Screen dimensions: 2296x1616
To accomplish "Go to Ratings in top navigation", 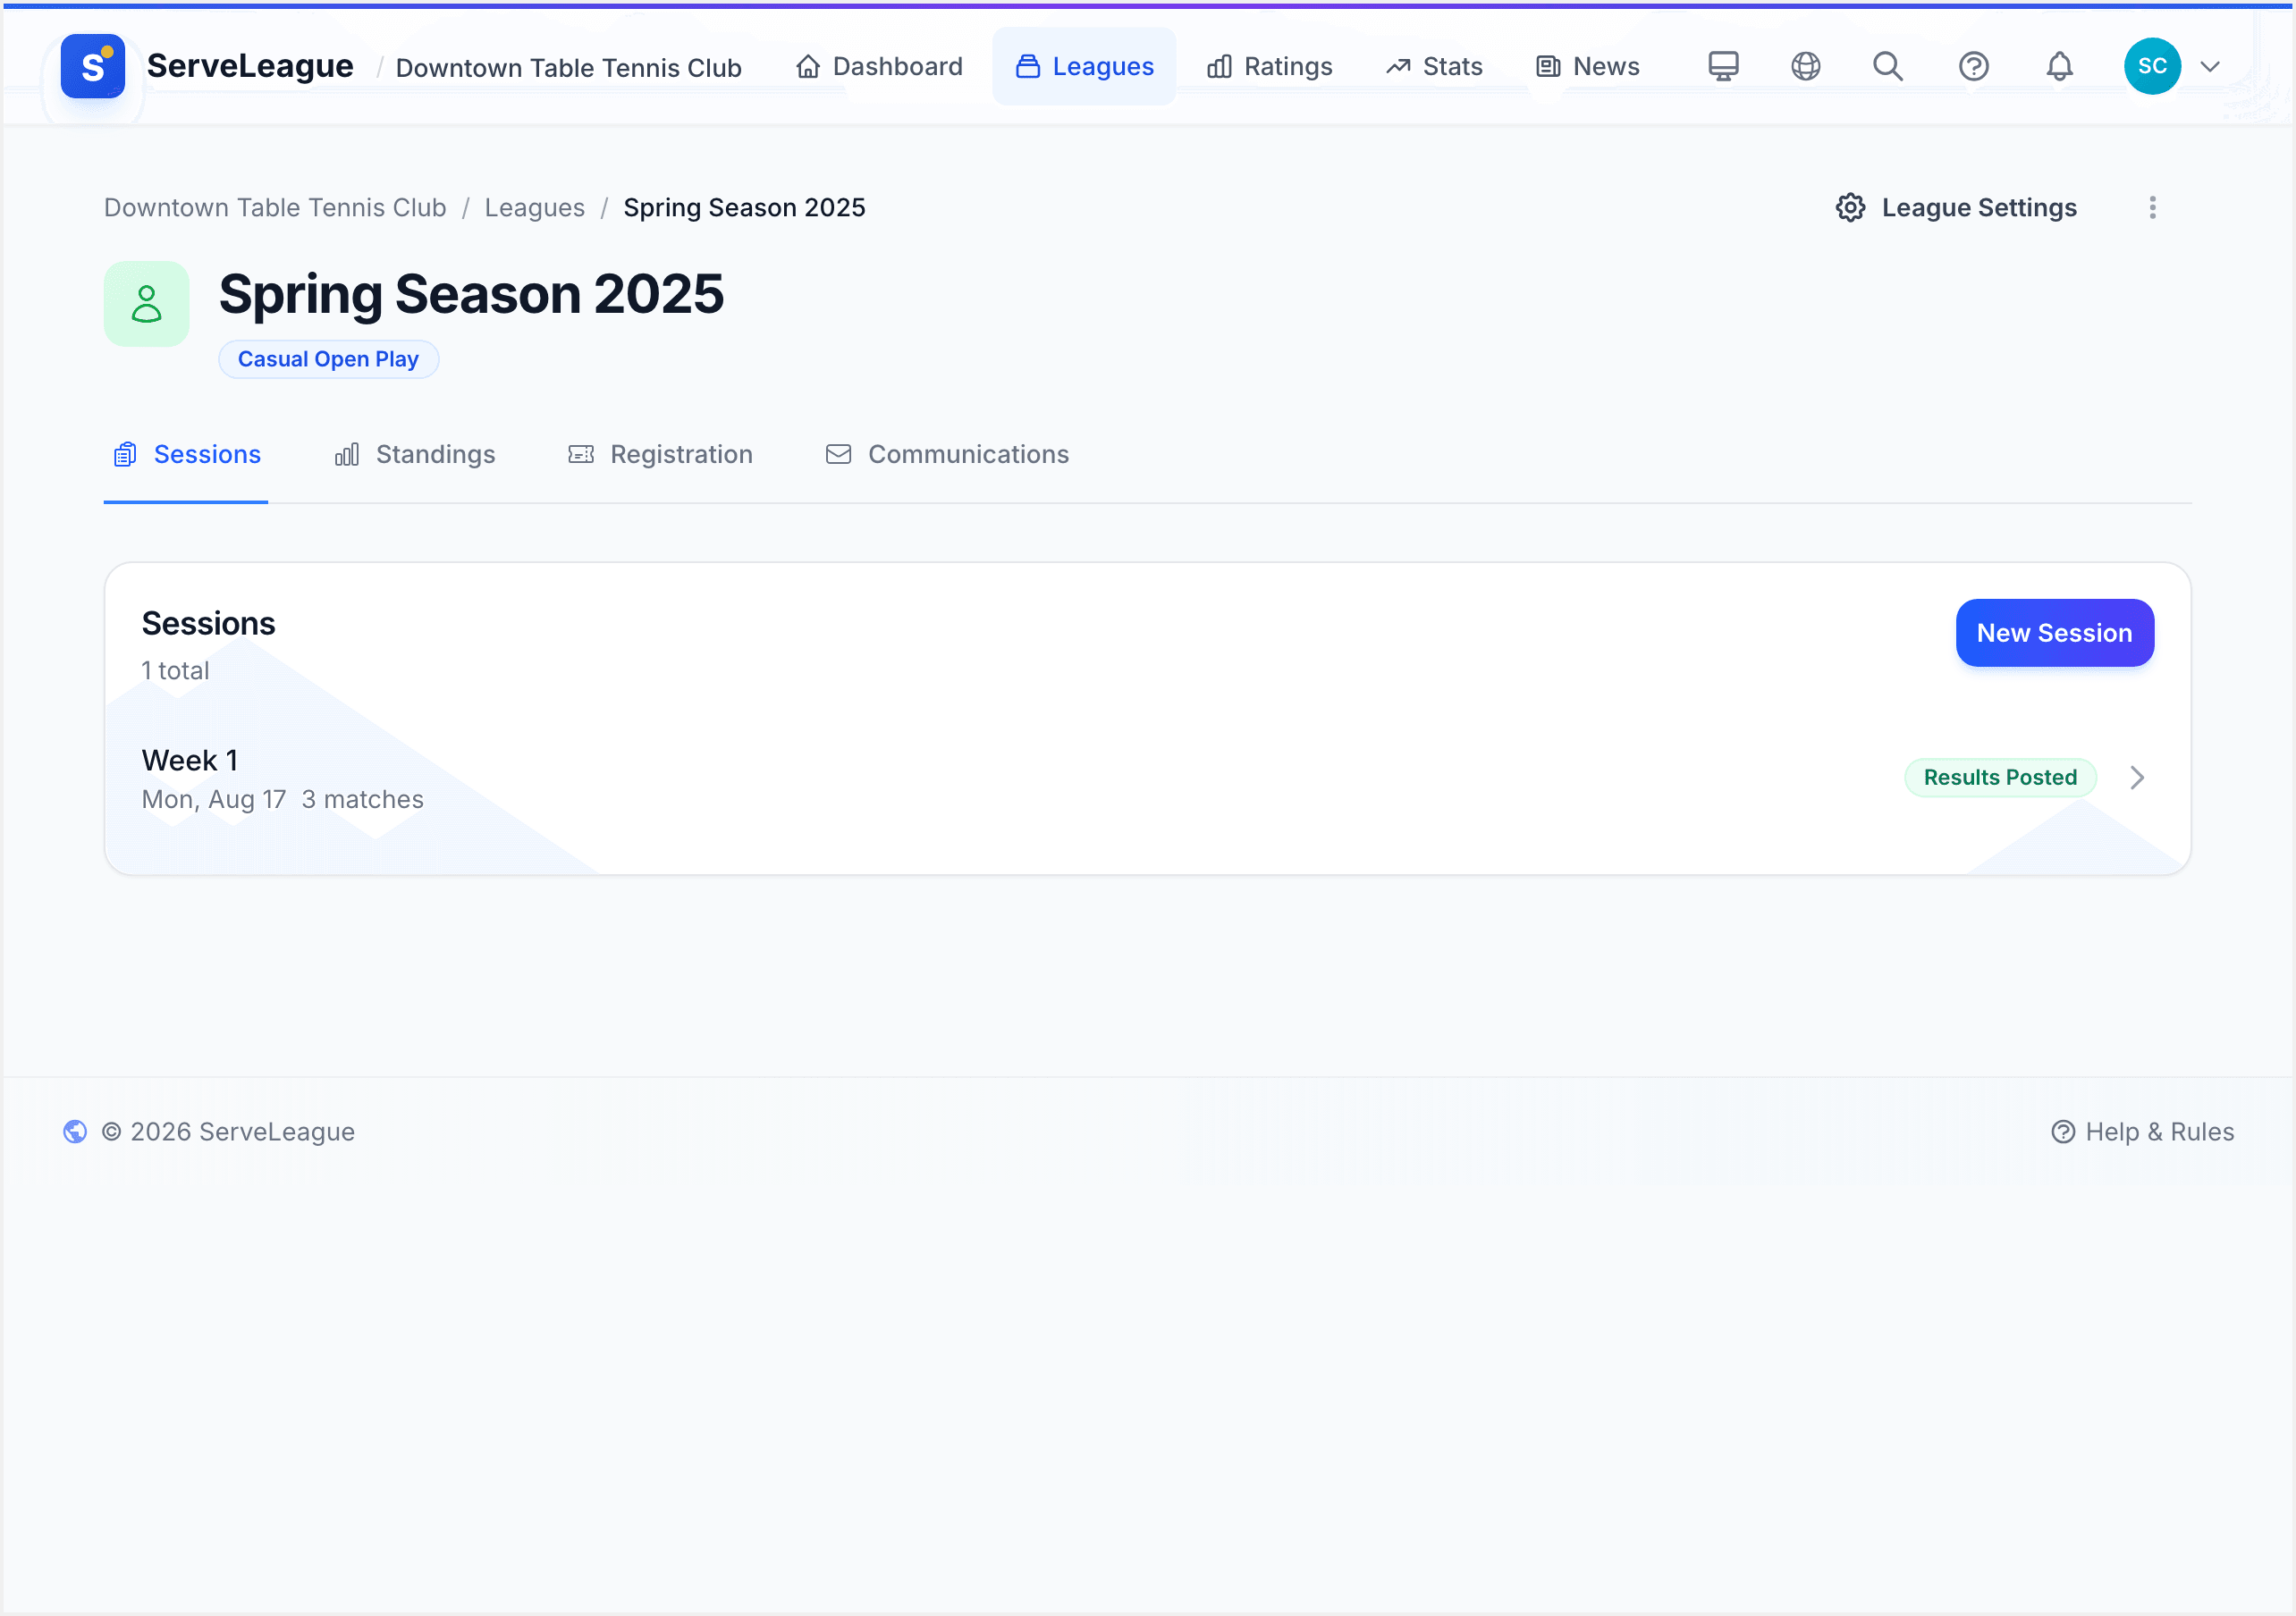I will coord(1269,66).
